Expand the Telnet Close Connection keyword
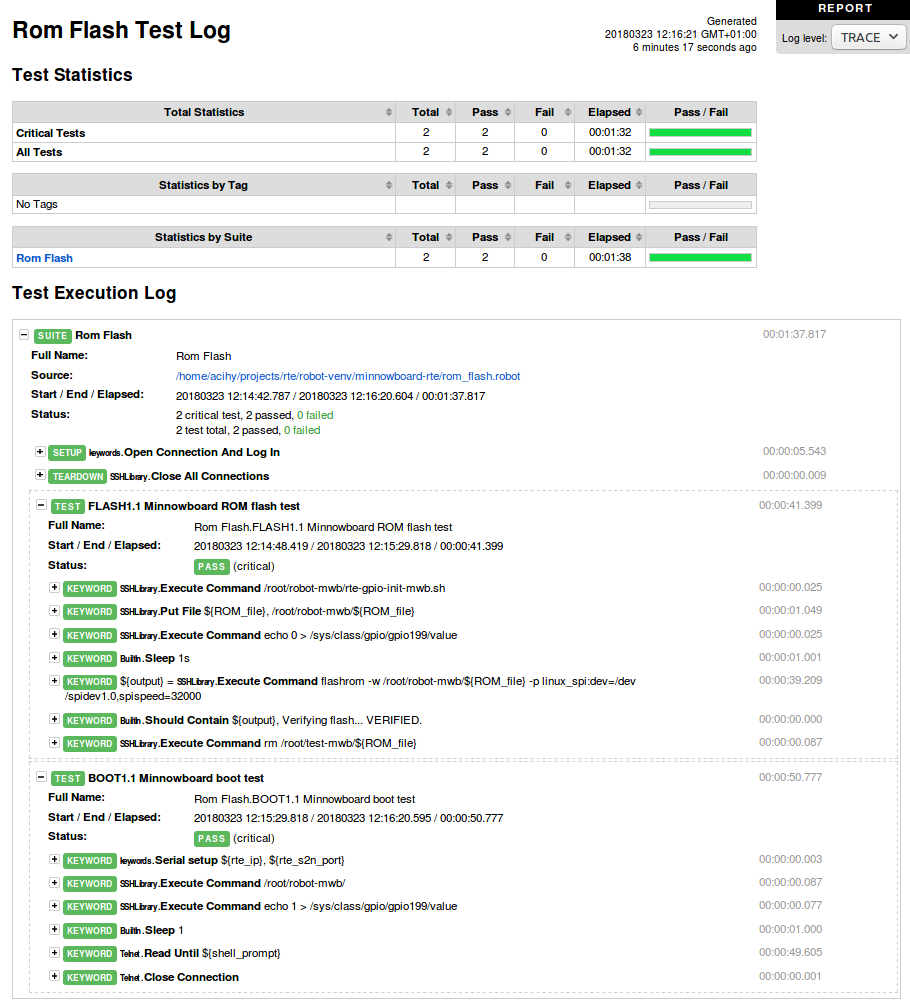 point(55,977)
